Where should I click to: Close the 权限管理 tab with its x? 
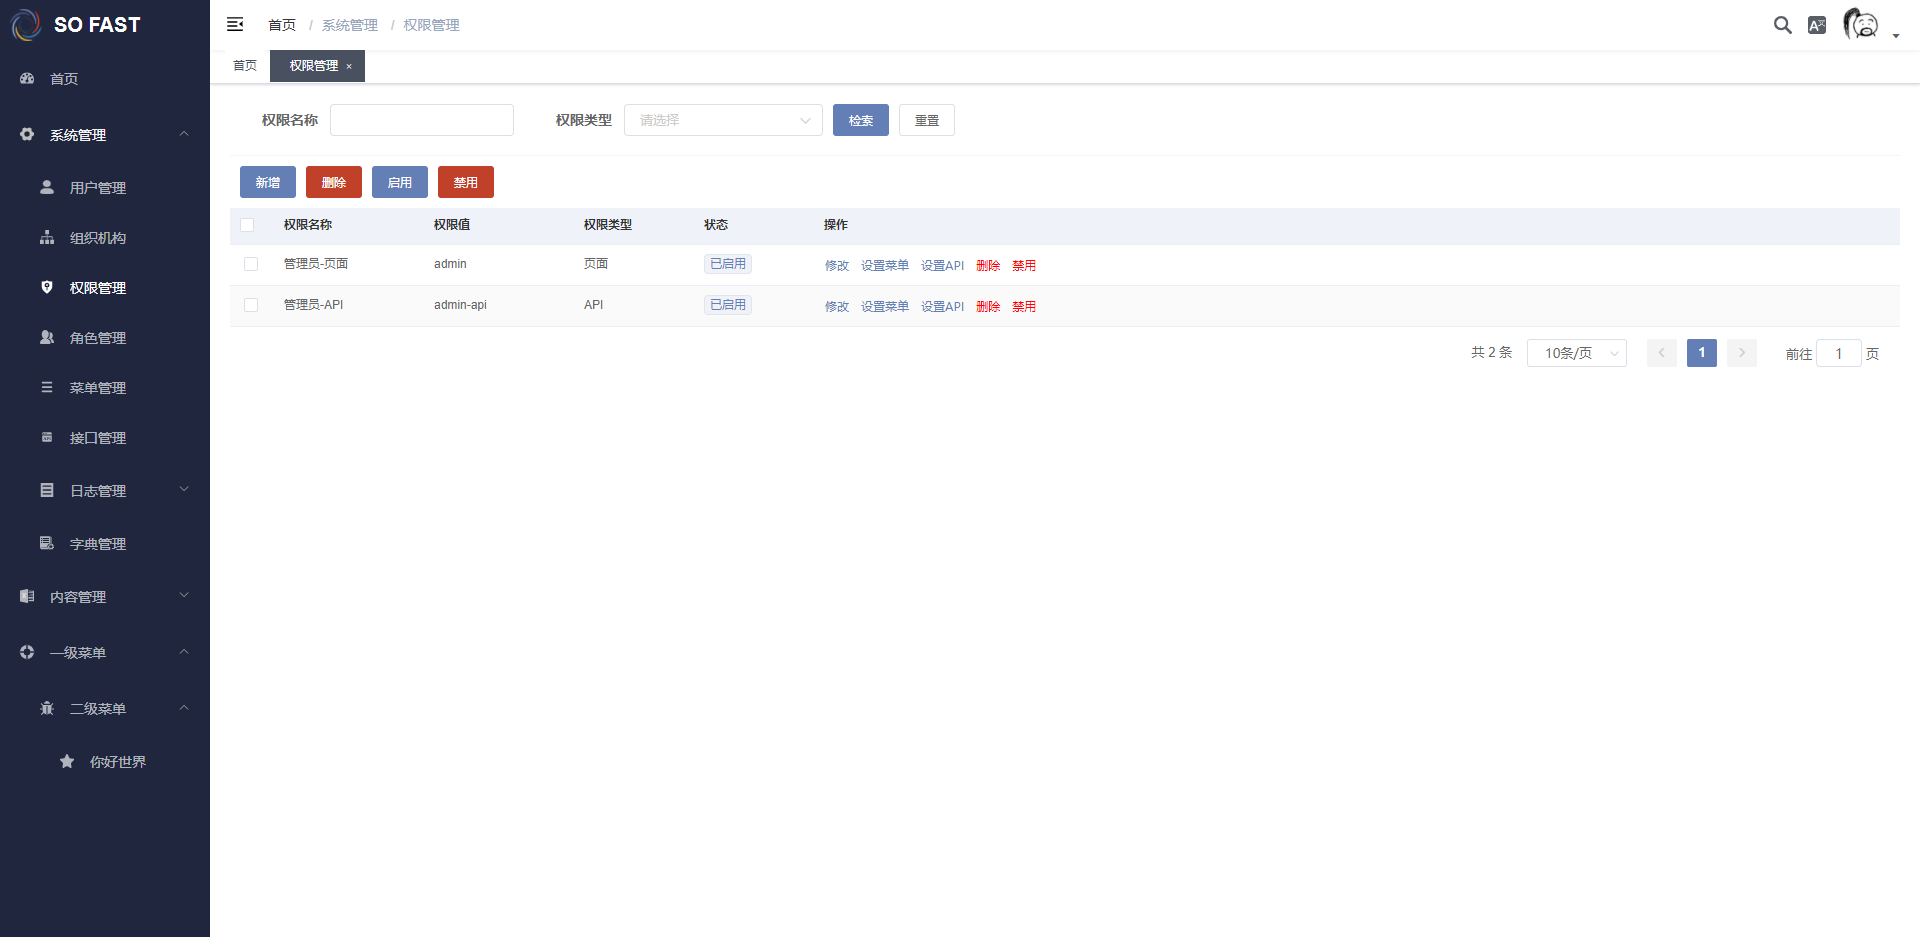pyautogui.click(x=349, y=66)
